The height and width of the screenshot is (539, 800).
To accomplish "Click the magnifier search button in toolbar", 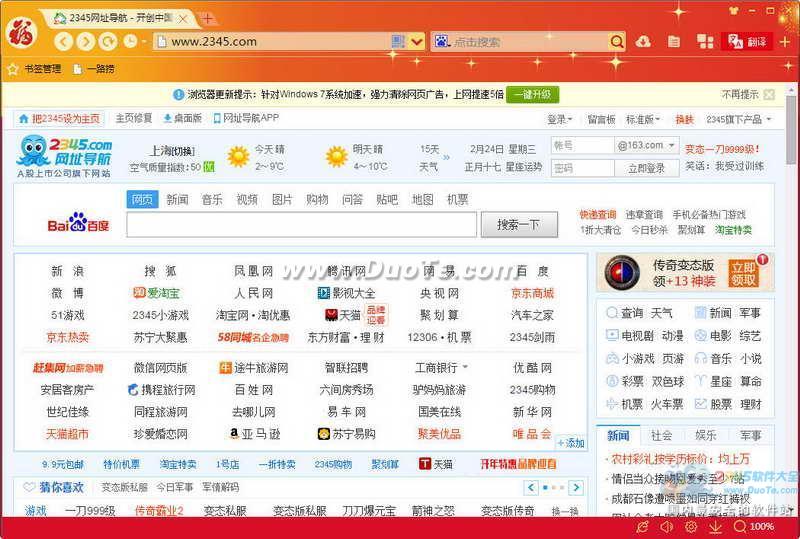I will (616, 41).
